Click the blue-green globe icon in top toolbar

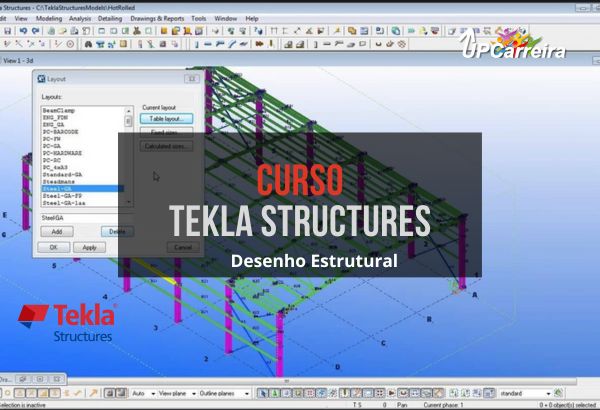[x=396, y=31]
